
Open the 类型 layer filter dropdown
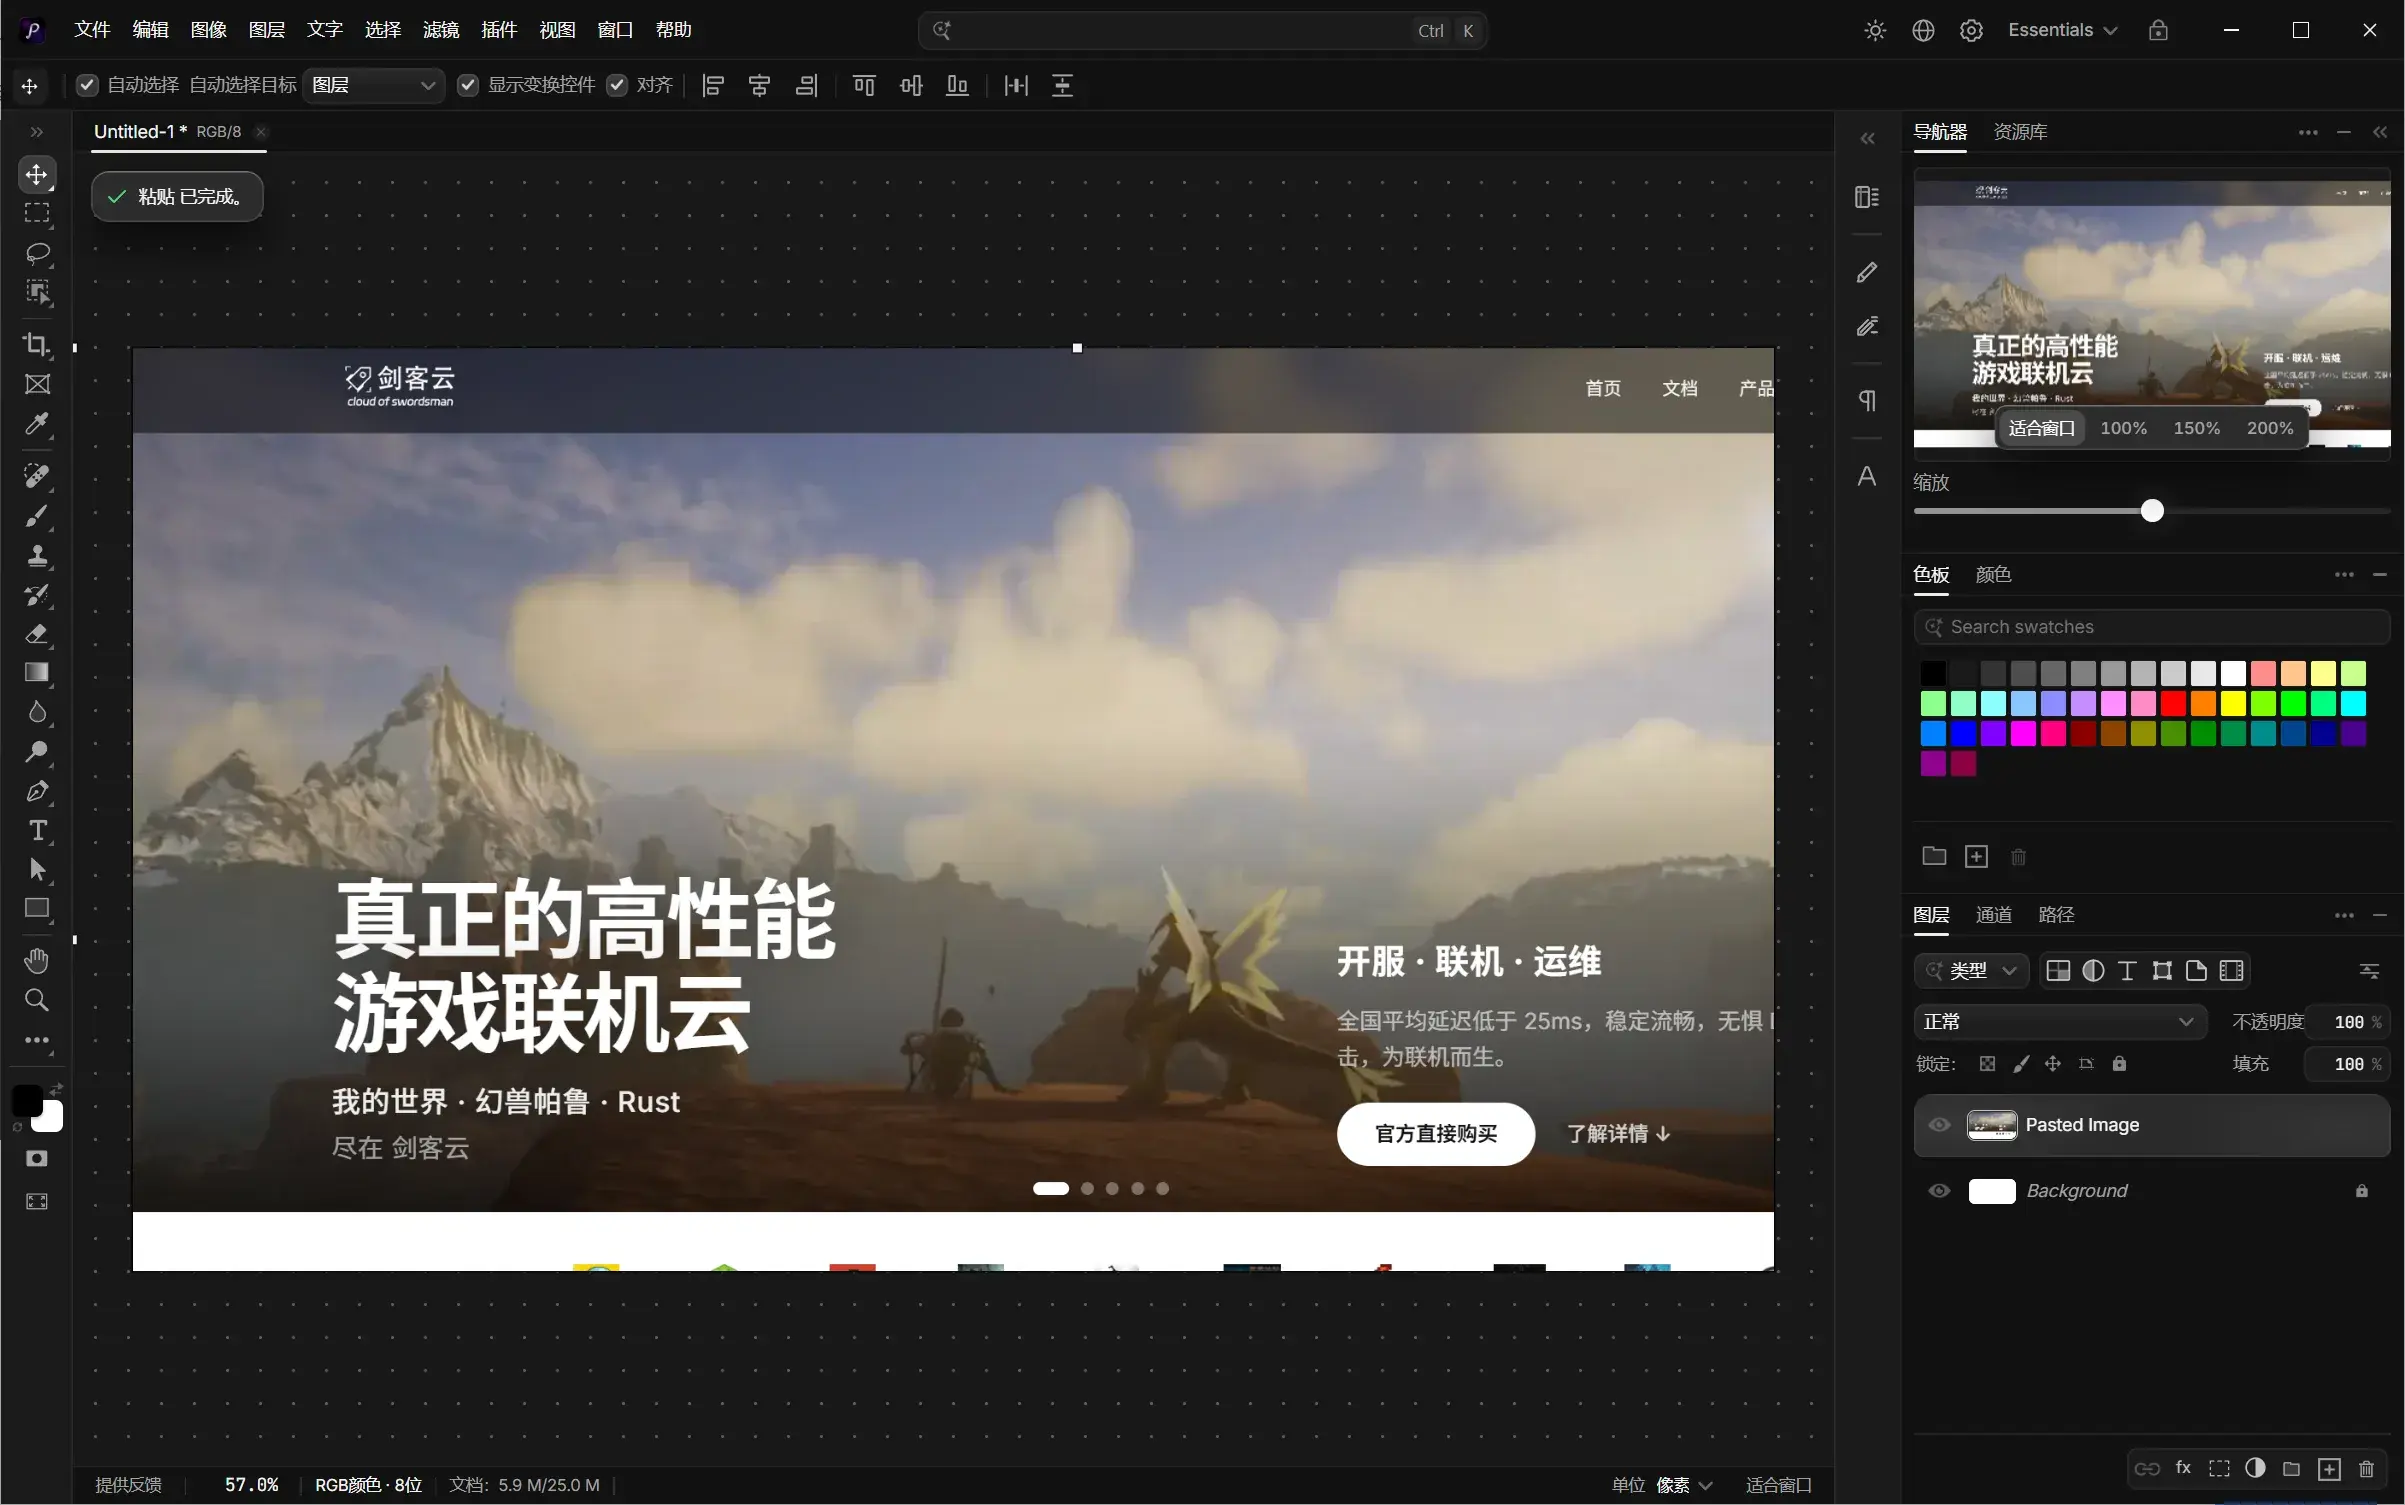(x=1972, y=971)
